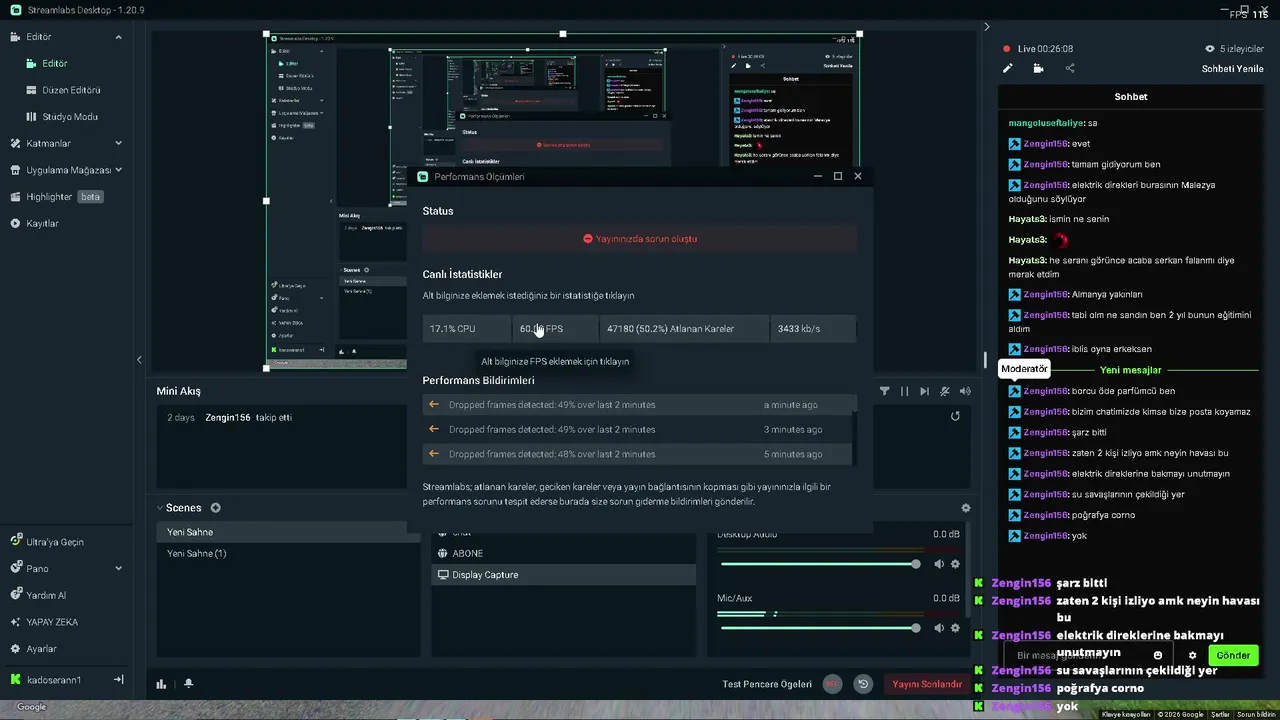Click the Yeni mesajlar divider link
The width and height of the screenshot is (1280, 720).
(x=1130, y=370)
